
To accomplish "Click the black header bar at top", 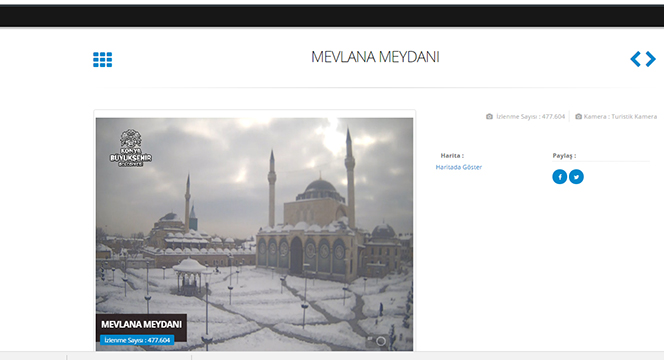I will pos(332,17).
